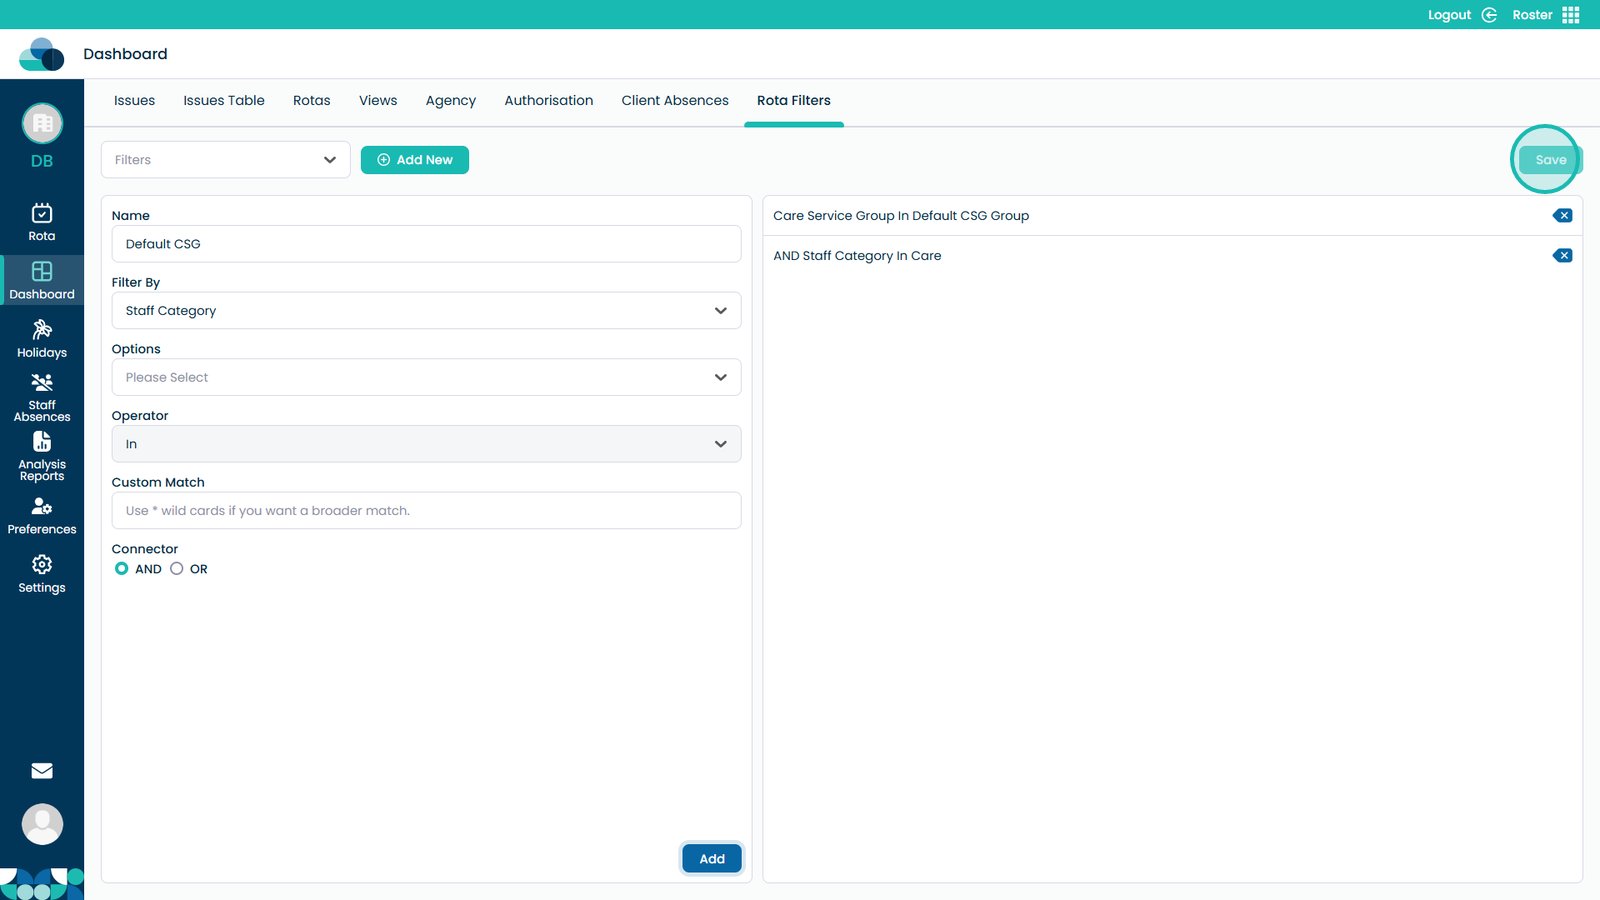Screen dimensions: 1600x900
Task: Open Staff Absences from the sidebar
Action: [42, 384]
